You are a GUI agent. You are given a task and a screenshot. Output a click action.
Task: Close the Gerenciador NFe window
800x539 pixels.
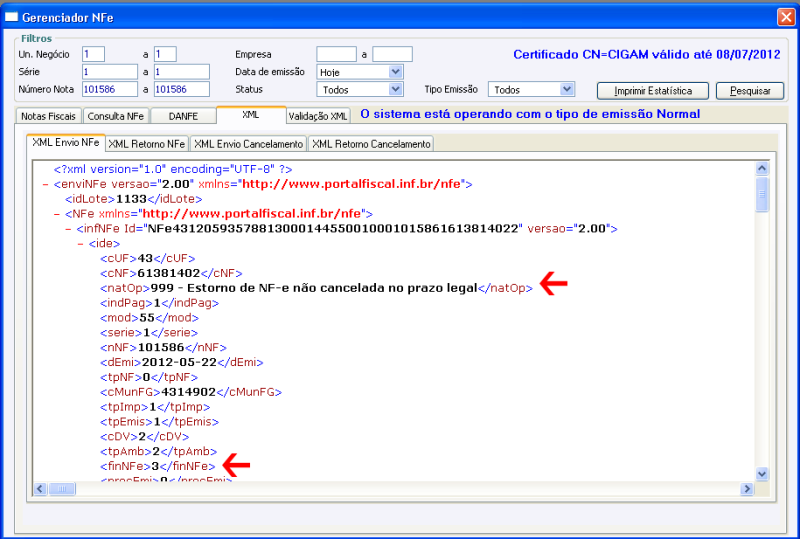(x=786, y=17)
